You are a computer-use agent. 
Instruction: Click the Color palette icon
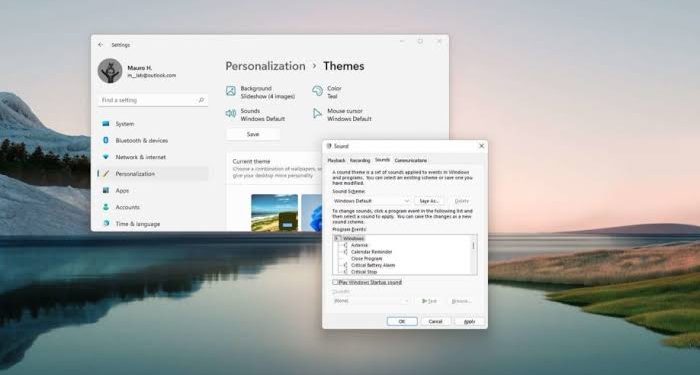coord(317,91)
